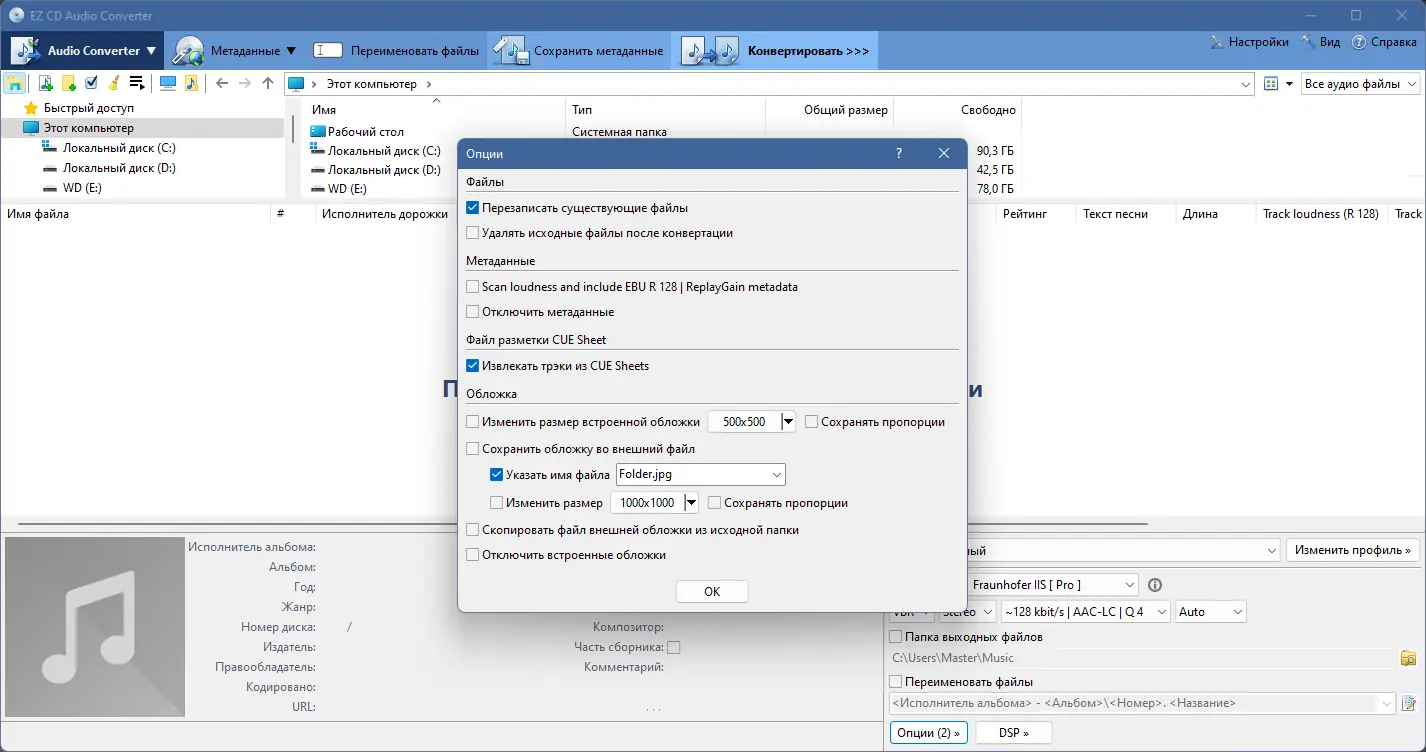Click the Изменить профиль button
Image resolution: width=1426 pixels, height=752 pixels.
pos(1353,550)
